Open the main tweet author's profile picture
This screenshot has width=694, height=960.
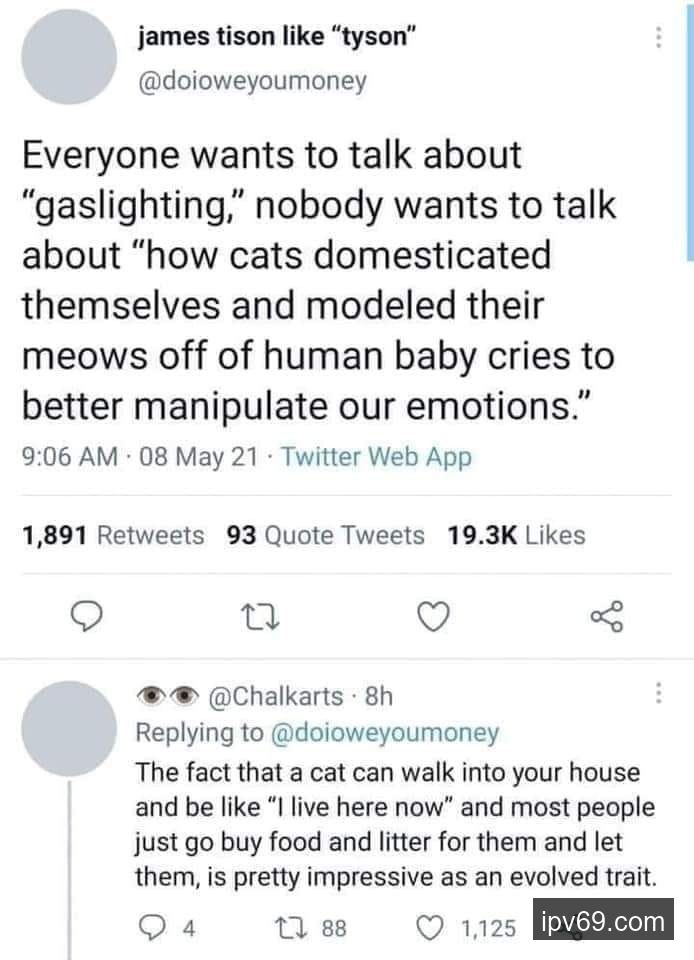[x=68, y=57]
